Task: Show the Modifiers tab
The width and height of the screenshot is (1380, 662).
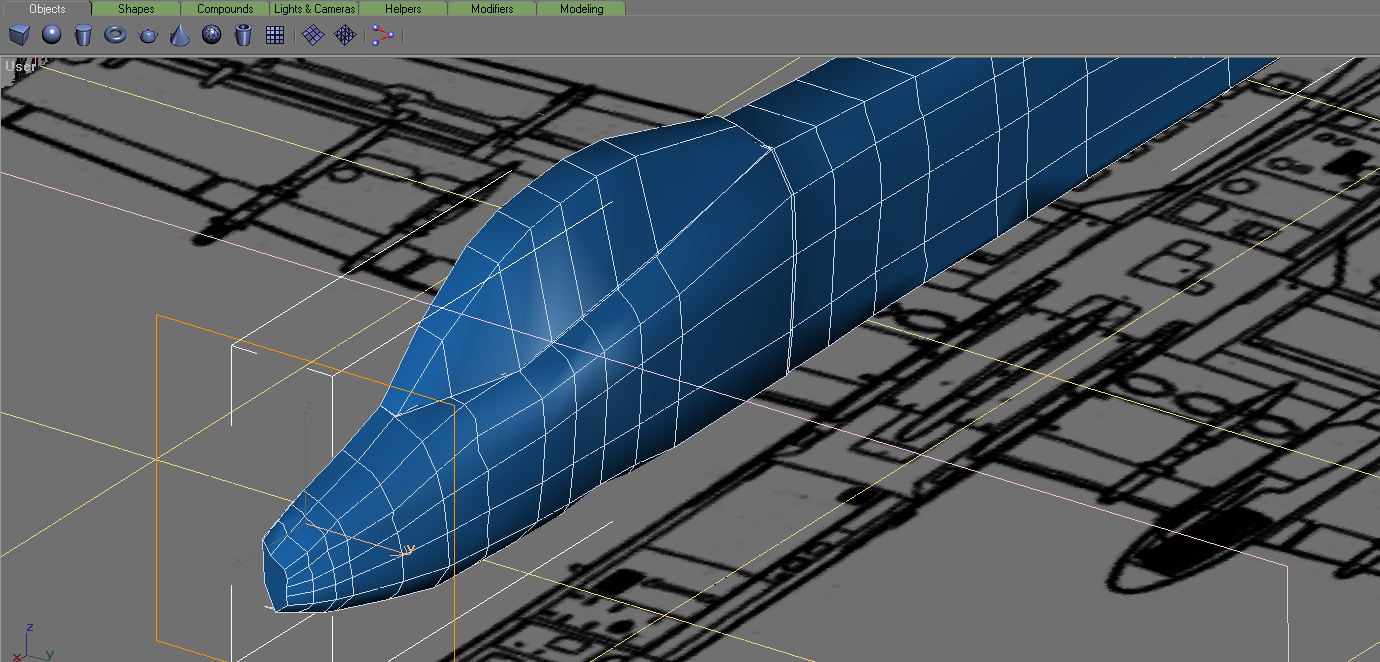Action: 492,9
